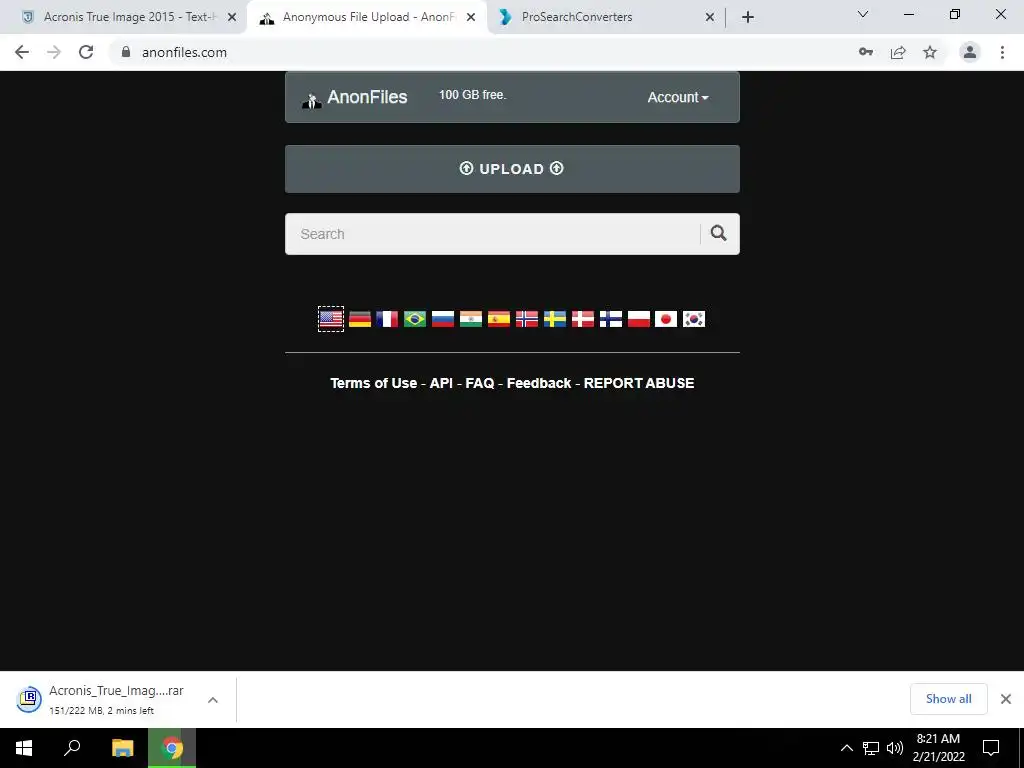Screen dimensions: 1024x768
Task: Open the volume control in tray
Action: (x=895, y=748)
